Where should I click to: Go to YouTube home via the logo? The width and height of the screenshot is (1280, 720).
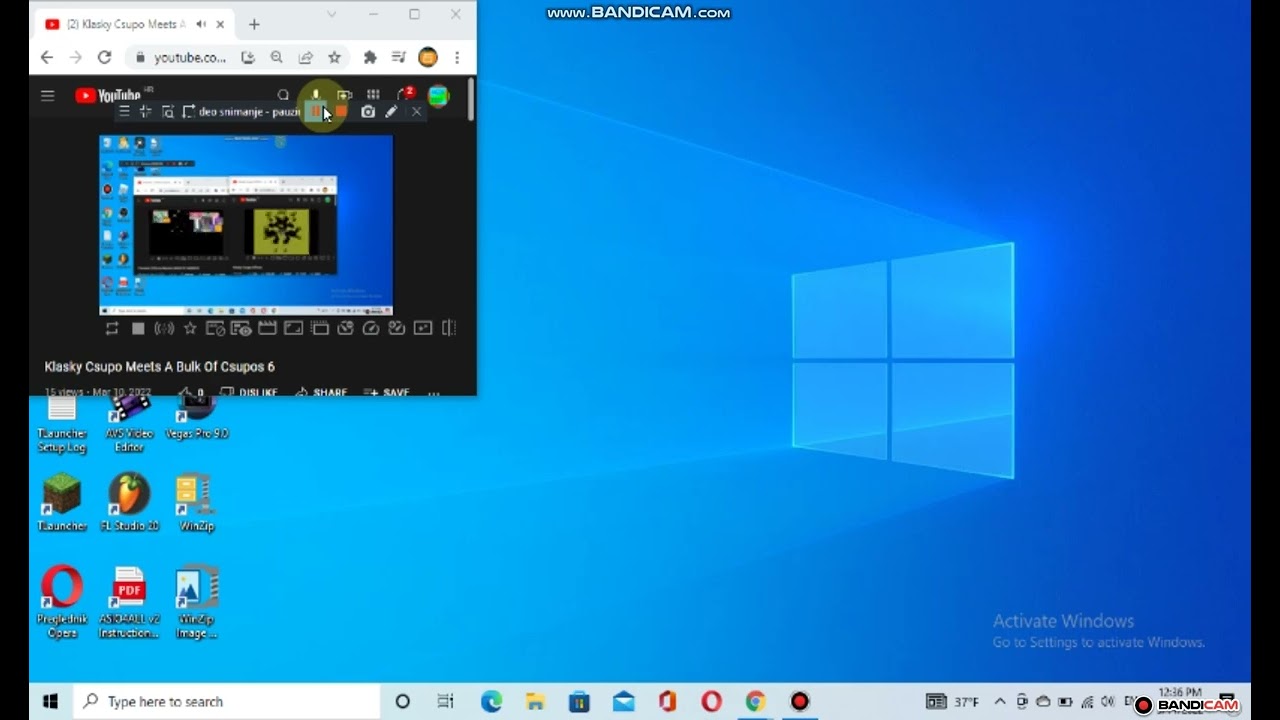click(108, 96)
